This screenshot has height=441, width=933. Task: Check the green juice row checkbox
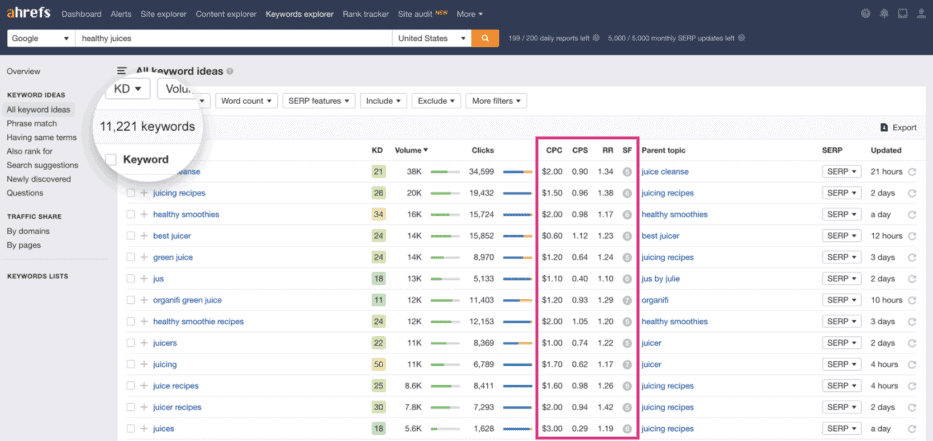pos(130,257)
